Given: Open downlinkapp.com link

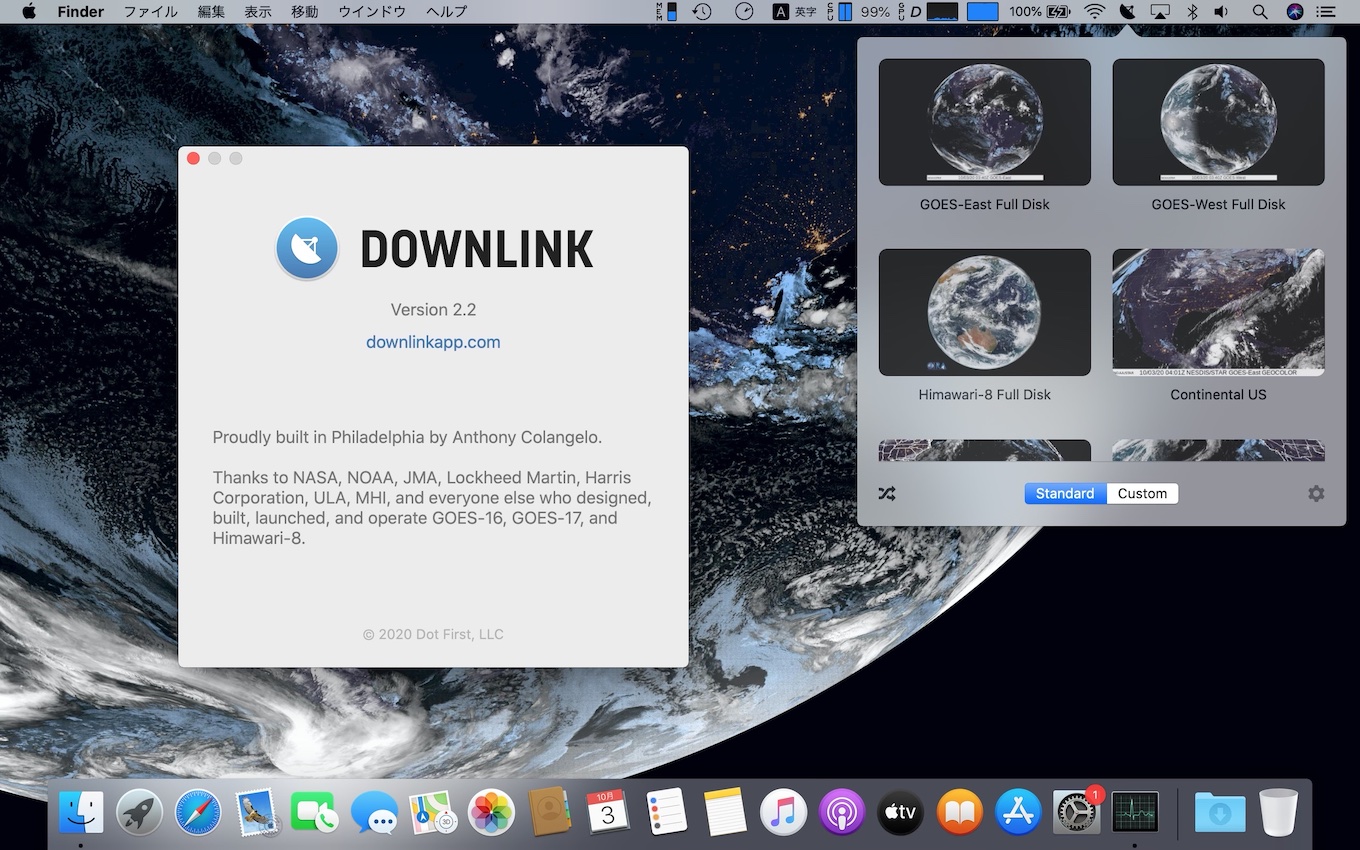Looking at the screenshot, I should [x=433, y=342].
